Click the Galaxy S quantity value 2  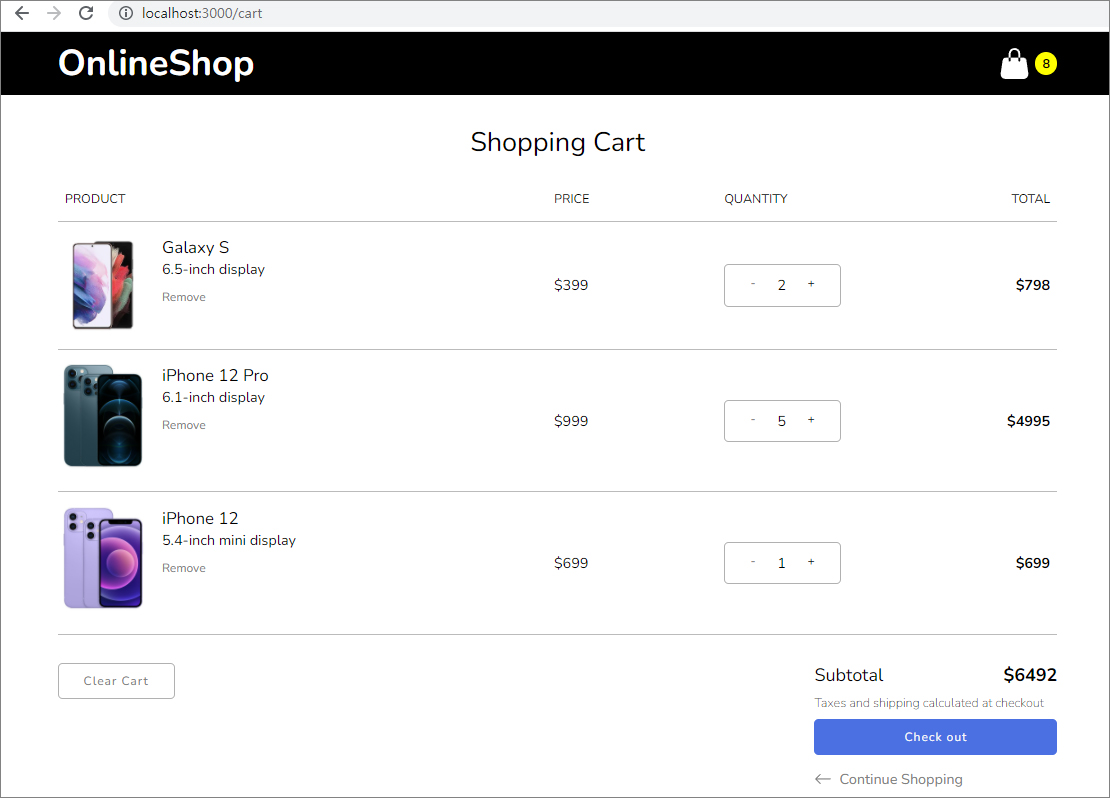pos(782,285)
